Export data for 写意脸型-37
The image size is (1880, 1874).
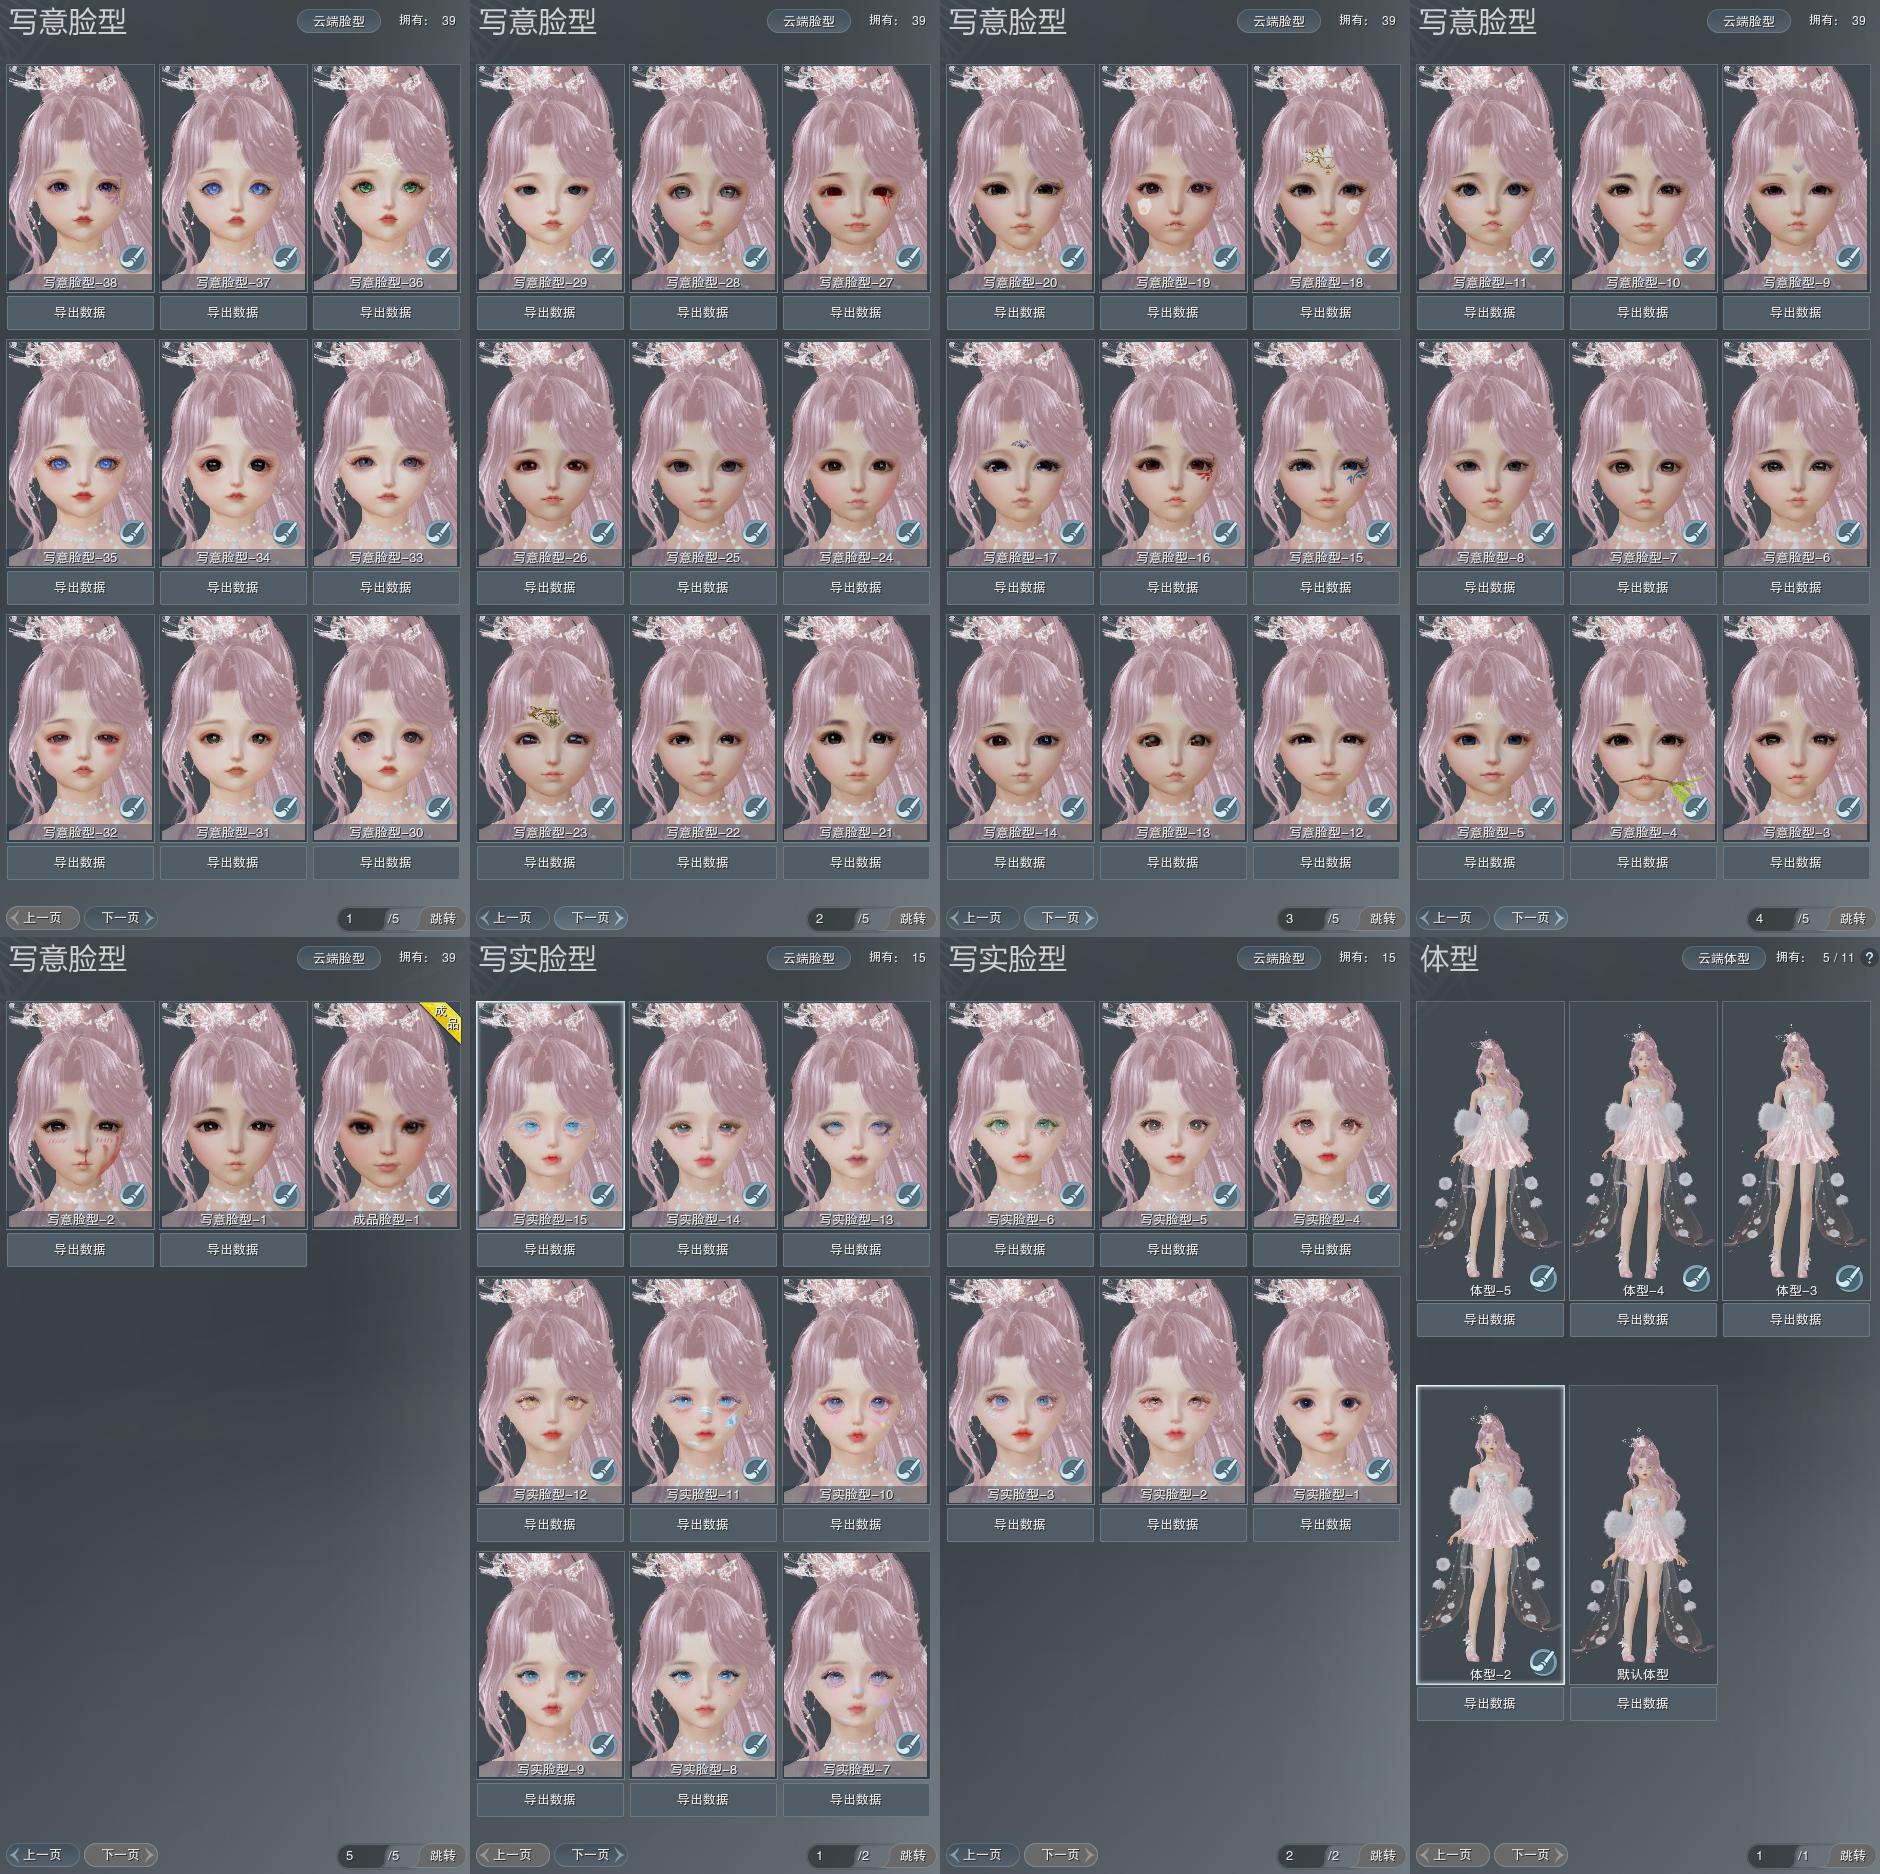click(x=233, y=313)
